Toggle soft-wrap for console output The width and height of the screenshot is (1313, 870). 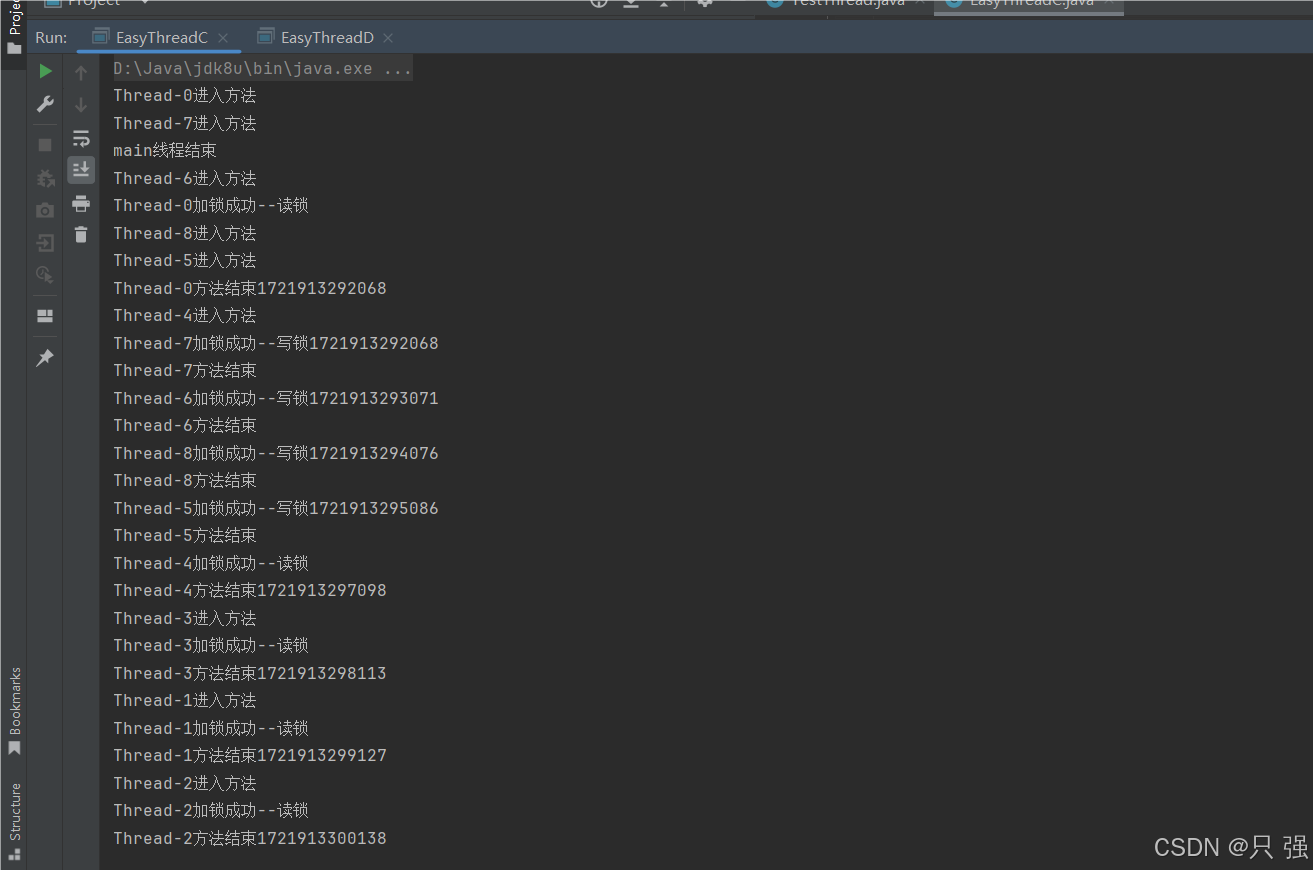click(81, 138)
